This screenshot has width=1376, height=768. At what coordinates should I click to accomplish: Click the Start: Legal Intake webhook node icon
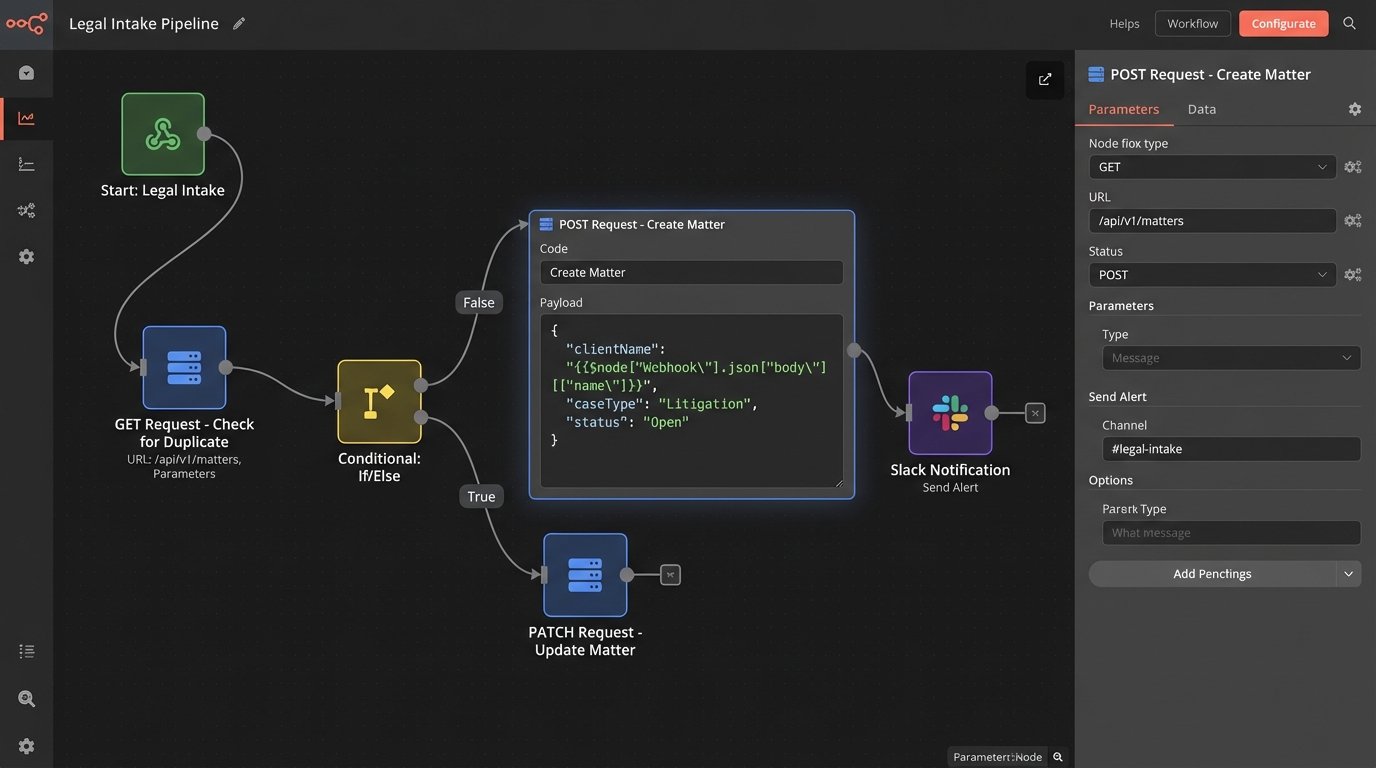point(163,134)
